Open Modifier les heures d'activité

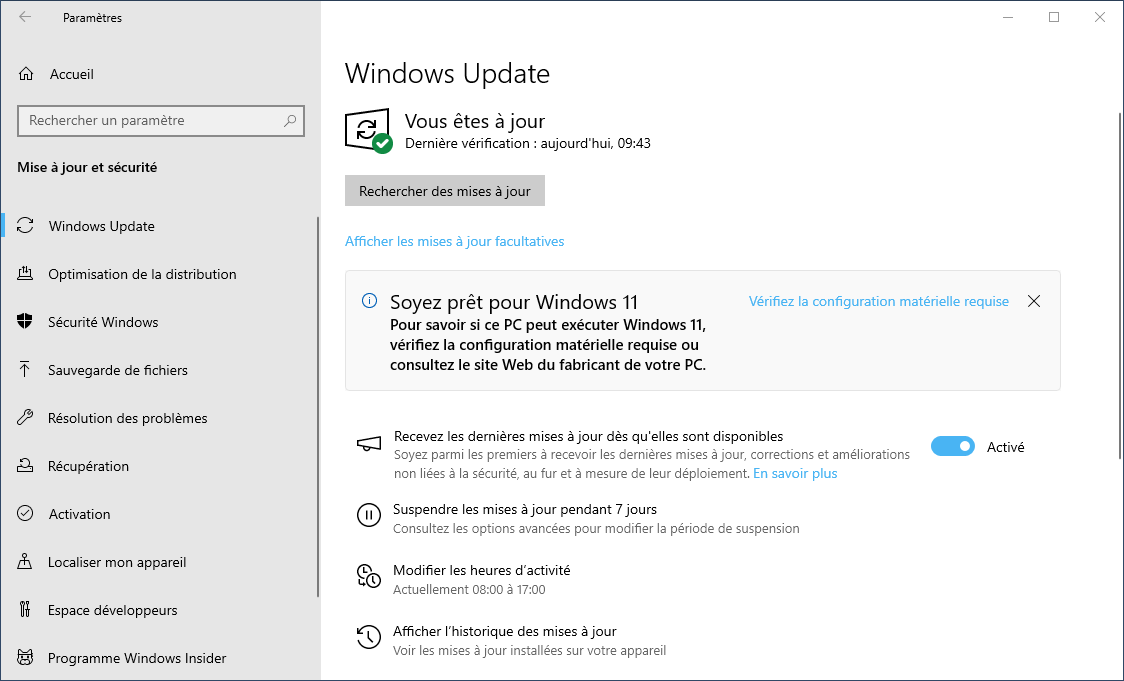pyautogui.click(x=482, y=570)
